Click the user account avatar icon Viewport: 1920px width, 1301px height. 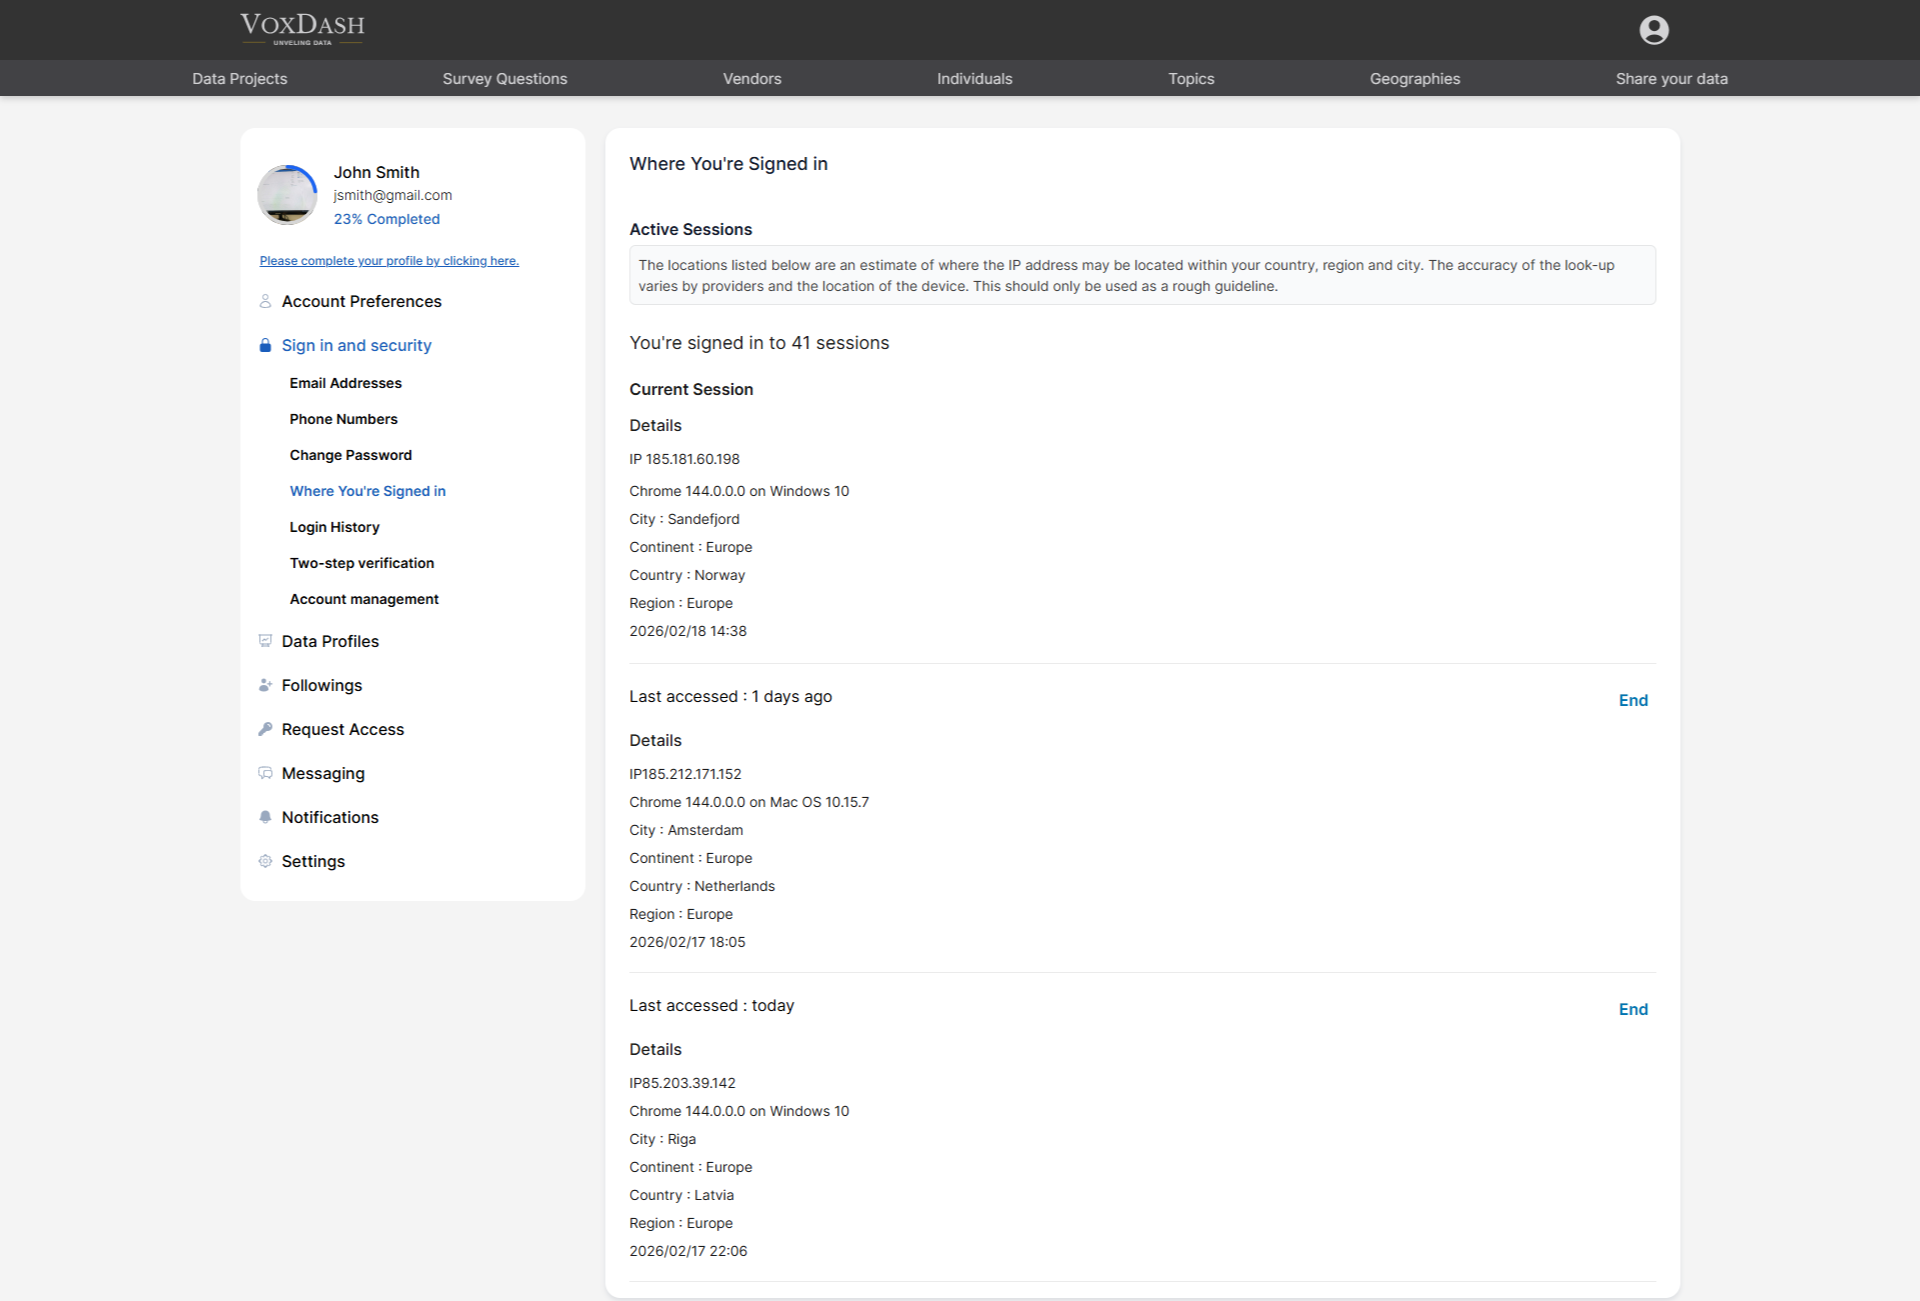click(1653, 30)
